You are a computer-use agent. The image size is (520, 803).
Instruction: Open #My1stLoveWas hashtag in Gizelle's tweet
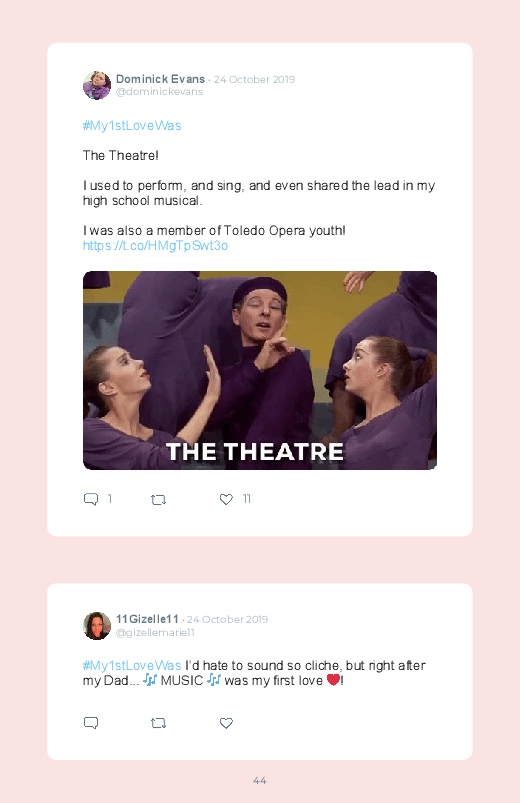[x=132, y=665]
